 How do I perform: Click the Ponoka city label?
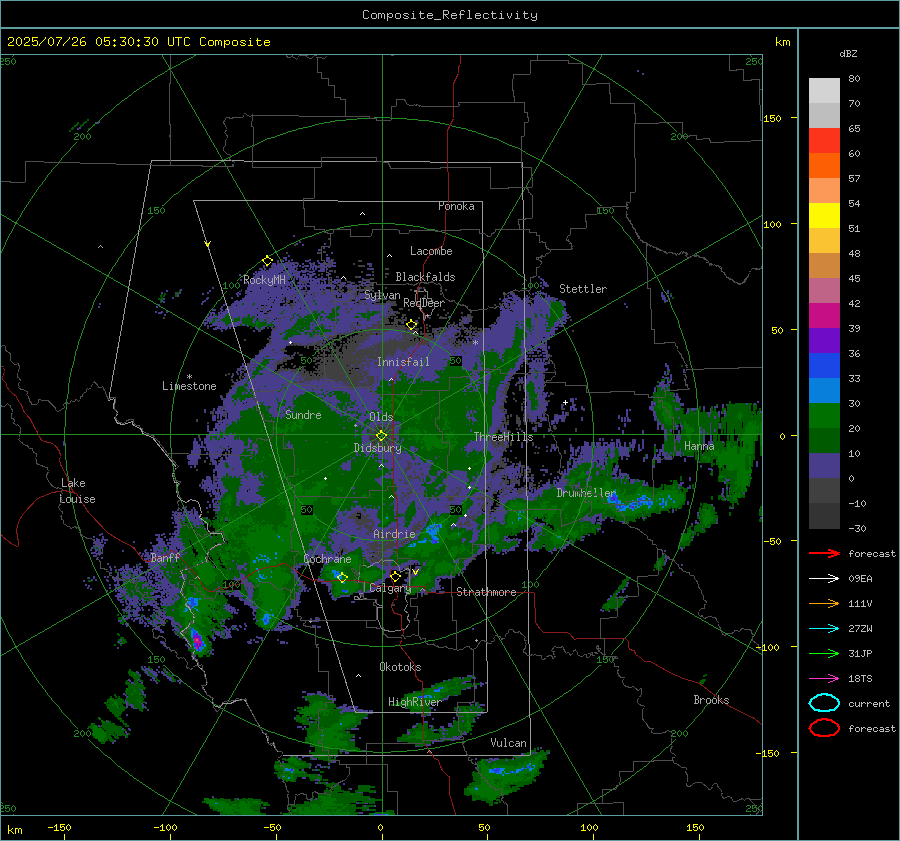click(456, 206)
